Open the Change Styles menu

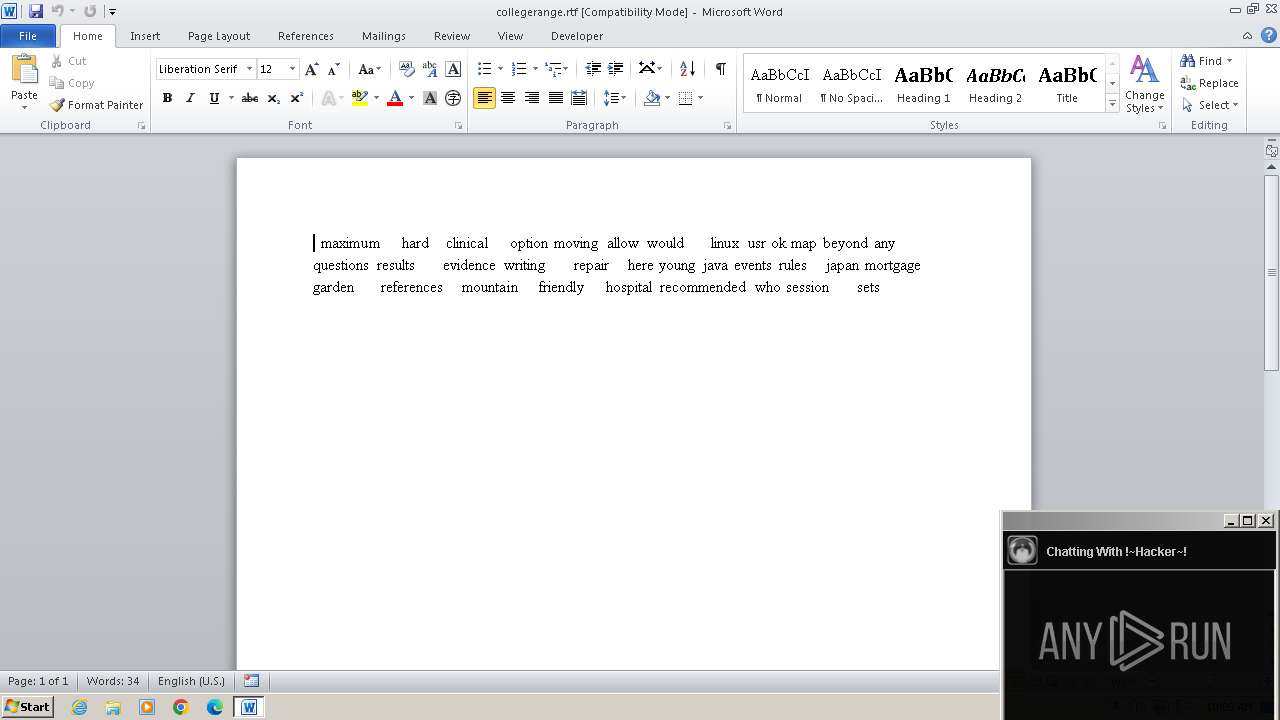pyautogui.click(x=1144, y=84)
